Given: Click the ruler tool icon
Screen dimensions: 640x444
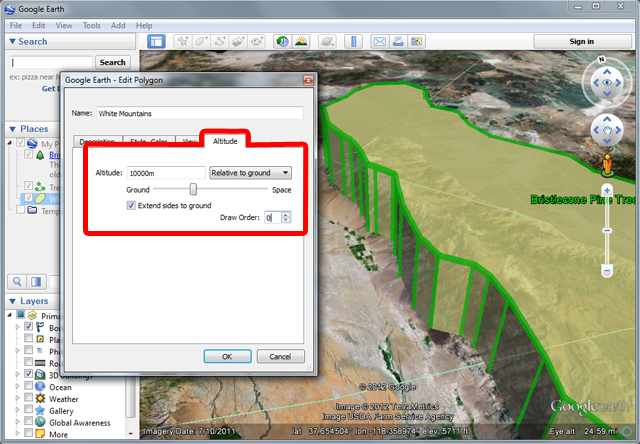Looking at the screenshot, I should [354, 41].
